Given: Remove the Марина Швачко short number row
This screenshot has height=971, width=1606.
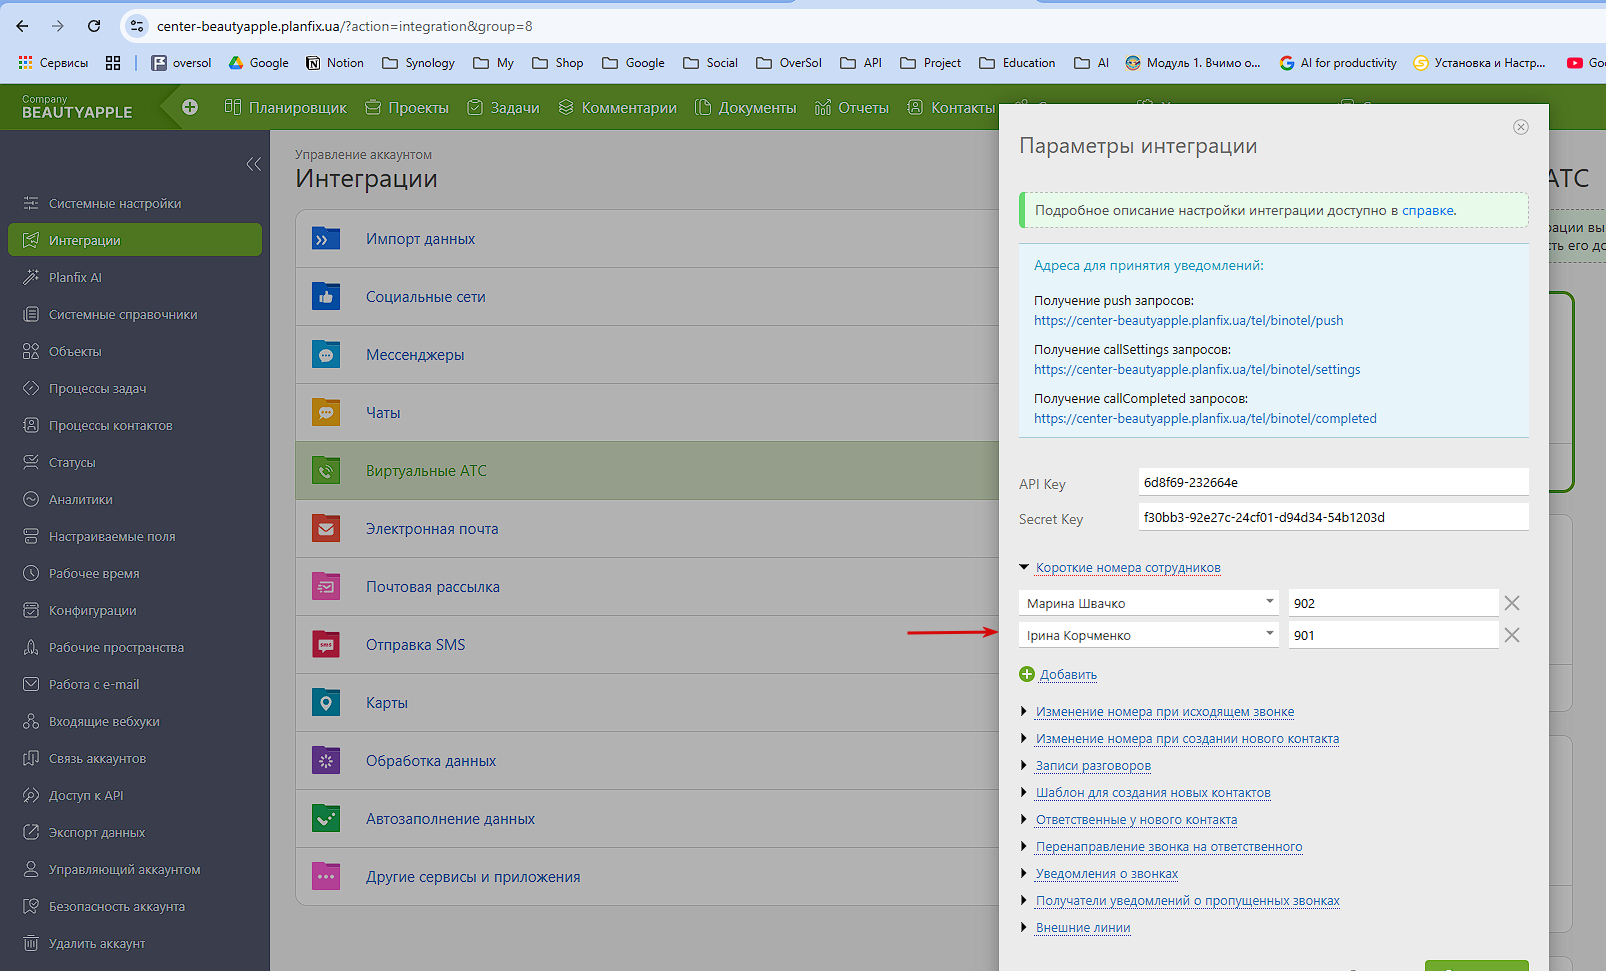Looking at the screenshot, I should pyautogui.click(x=1512, y=603).
